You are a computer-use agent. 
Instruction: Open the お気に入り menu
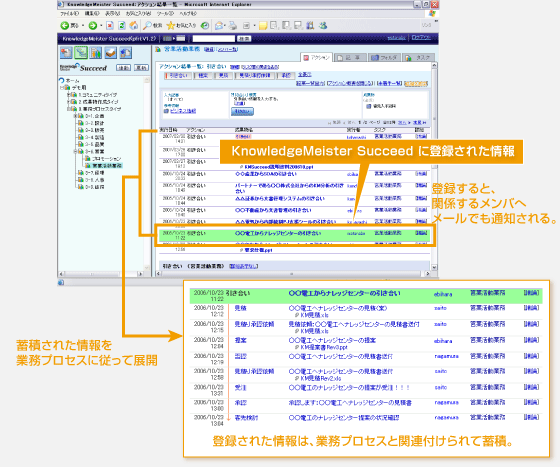(138, 14)
